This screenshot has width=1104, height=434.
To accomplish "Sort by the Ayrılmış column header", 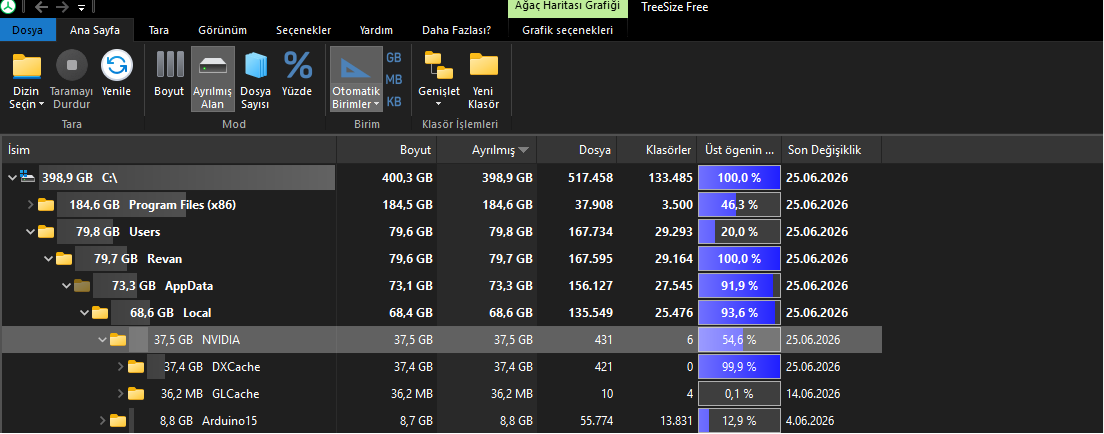I will tap(487, 150).
